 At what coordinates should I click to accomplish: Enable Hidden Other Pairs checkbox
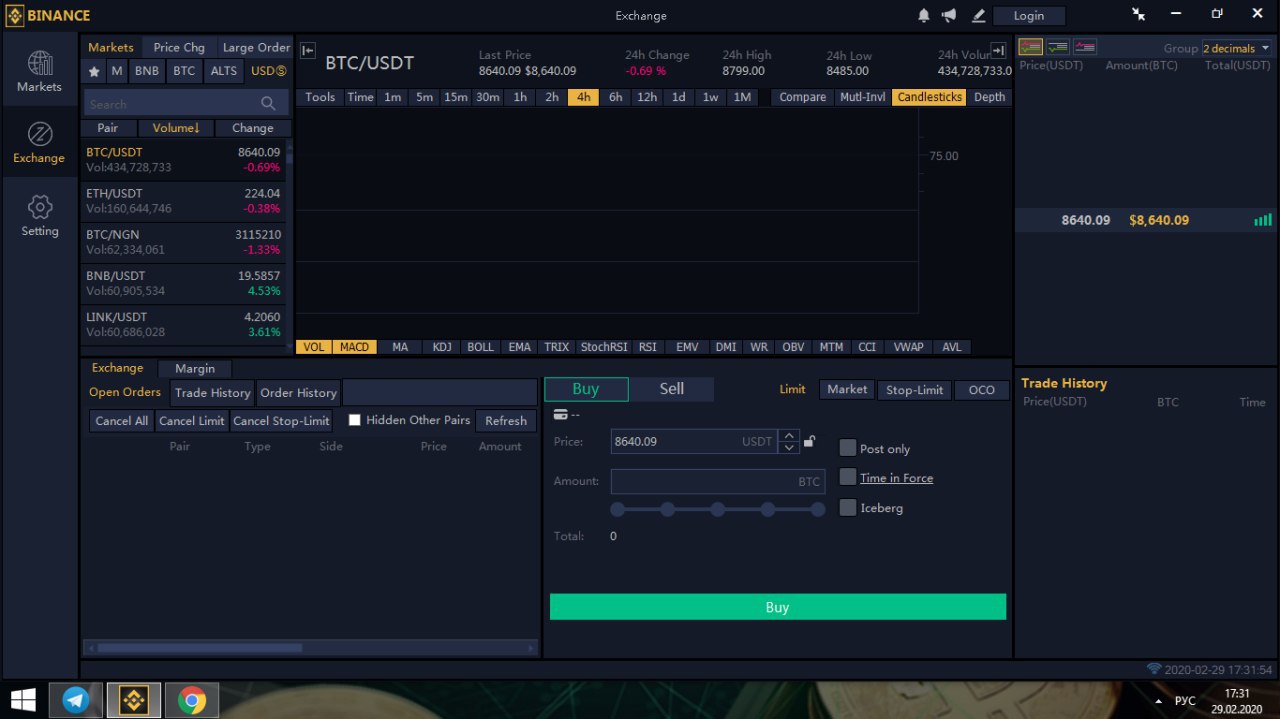click(x=354, y=420)
